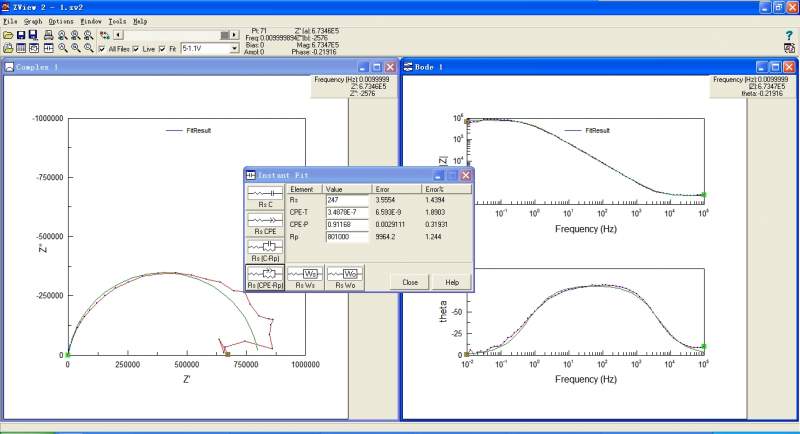This screenshot has height=434, width=800.
Task: Select the Rs (CPE-Rp) circuit model
Action: [x=265, y=278]
